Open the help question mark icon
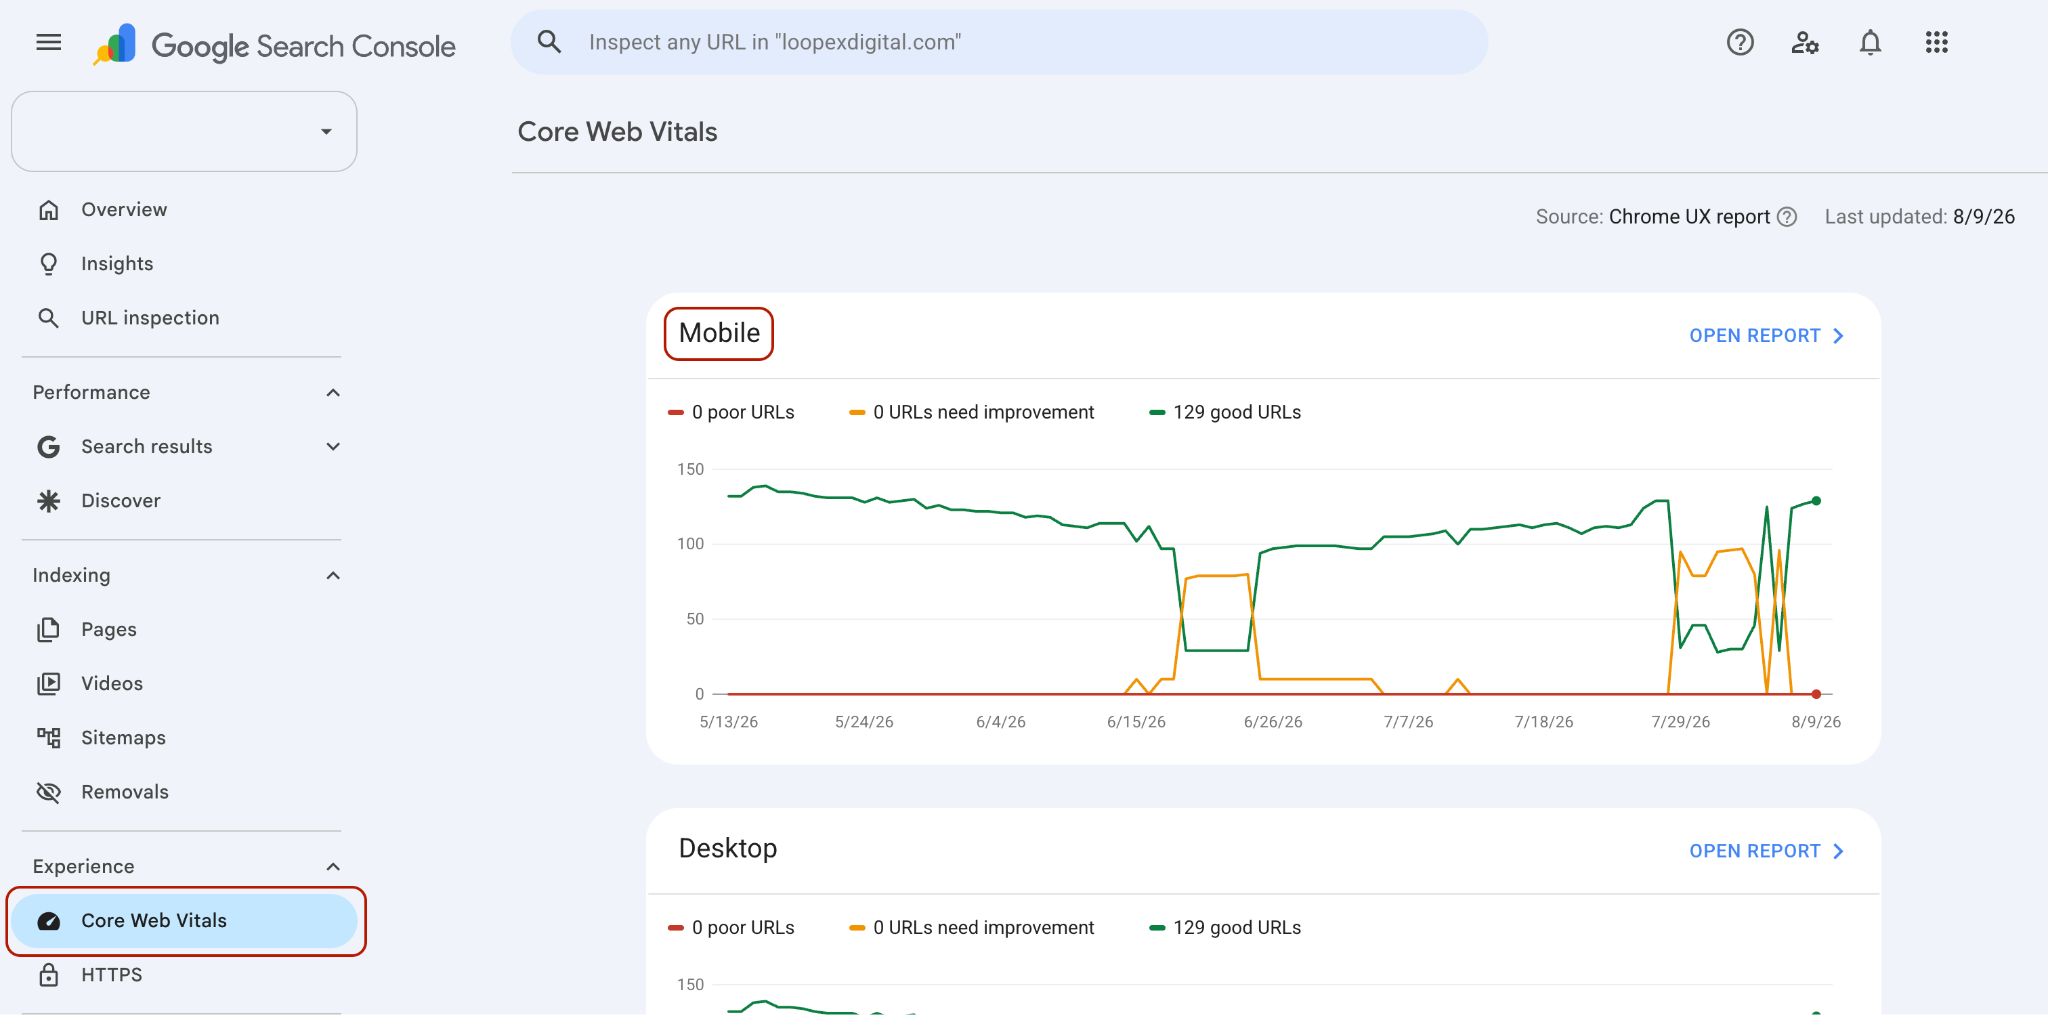This screenshot has width=2048, height=1015. click(1740, 42)
